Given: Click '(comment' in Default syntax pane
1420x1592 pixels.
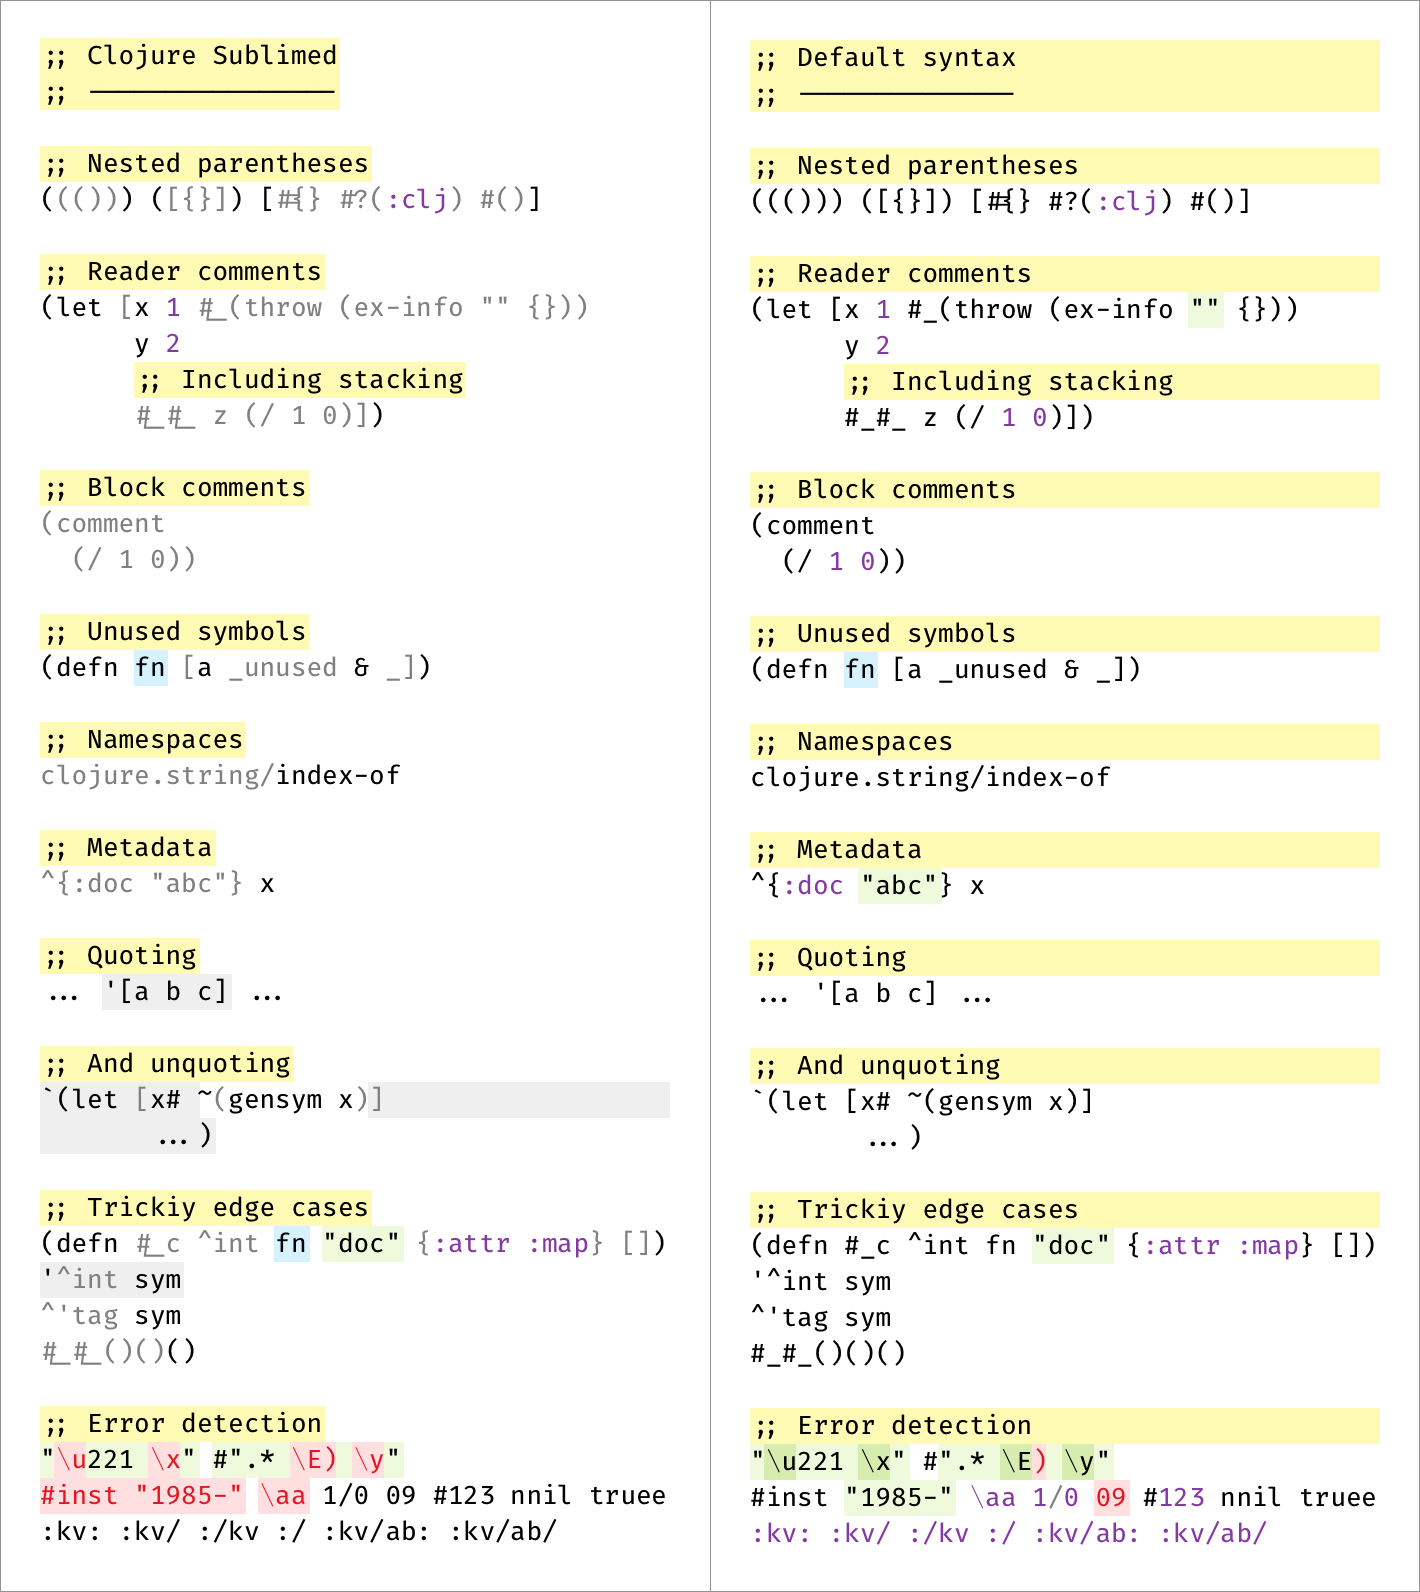Looking at the screenshot, I should tap(813, 526).
